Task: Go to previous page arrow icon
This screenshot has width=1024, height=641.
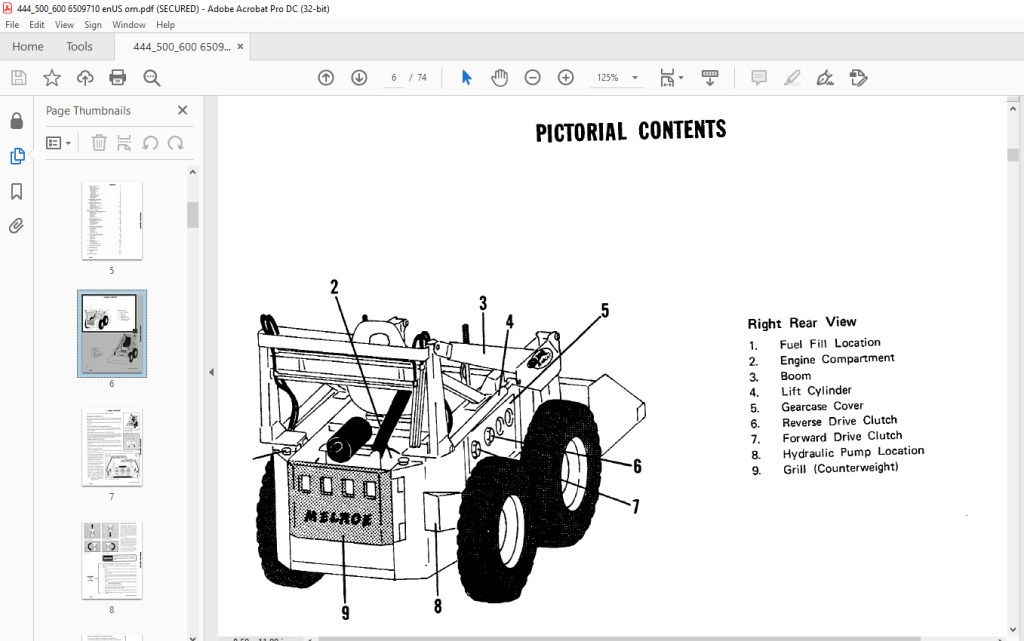Action: (x=326, y=78)
